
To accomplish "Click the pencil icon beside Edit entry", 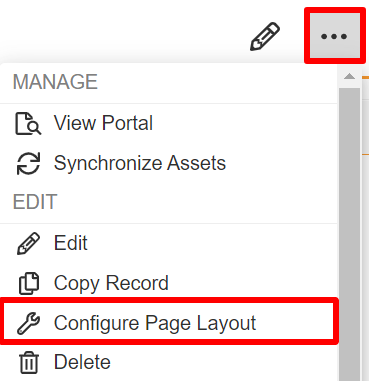I will point(28,244).
